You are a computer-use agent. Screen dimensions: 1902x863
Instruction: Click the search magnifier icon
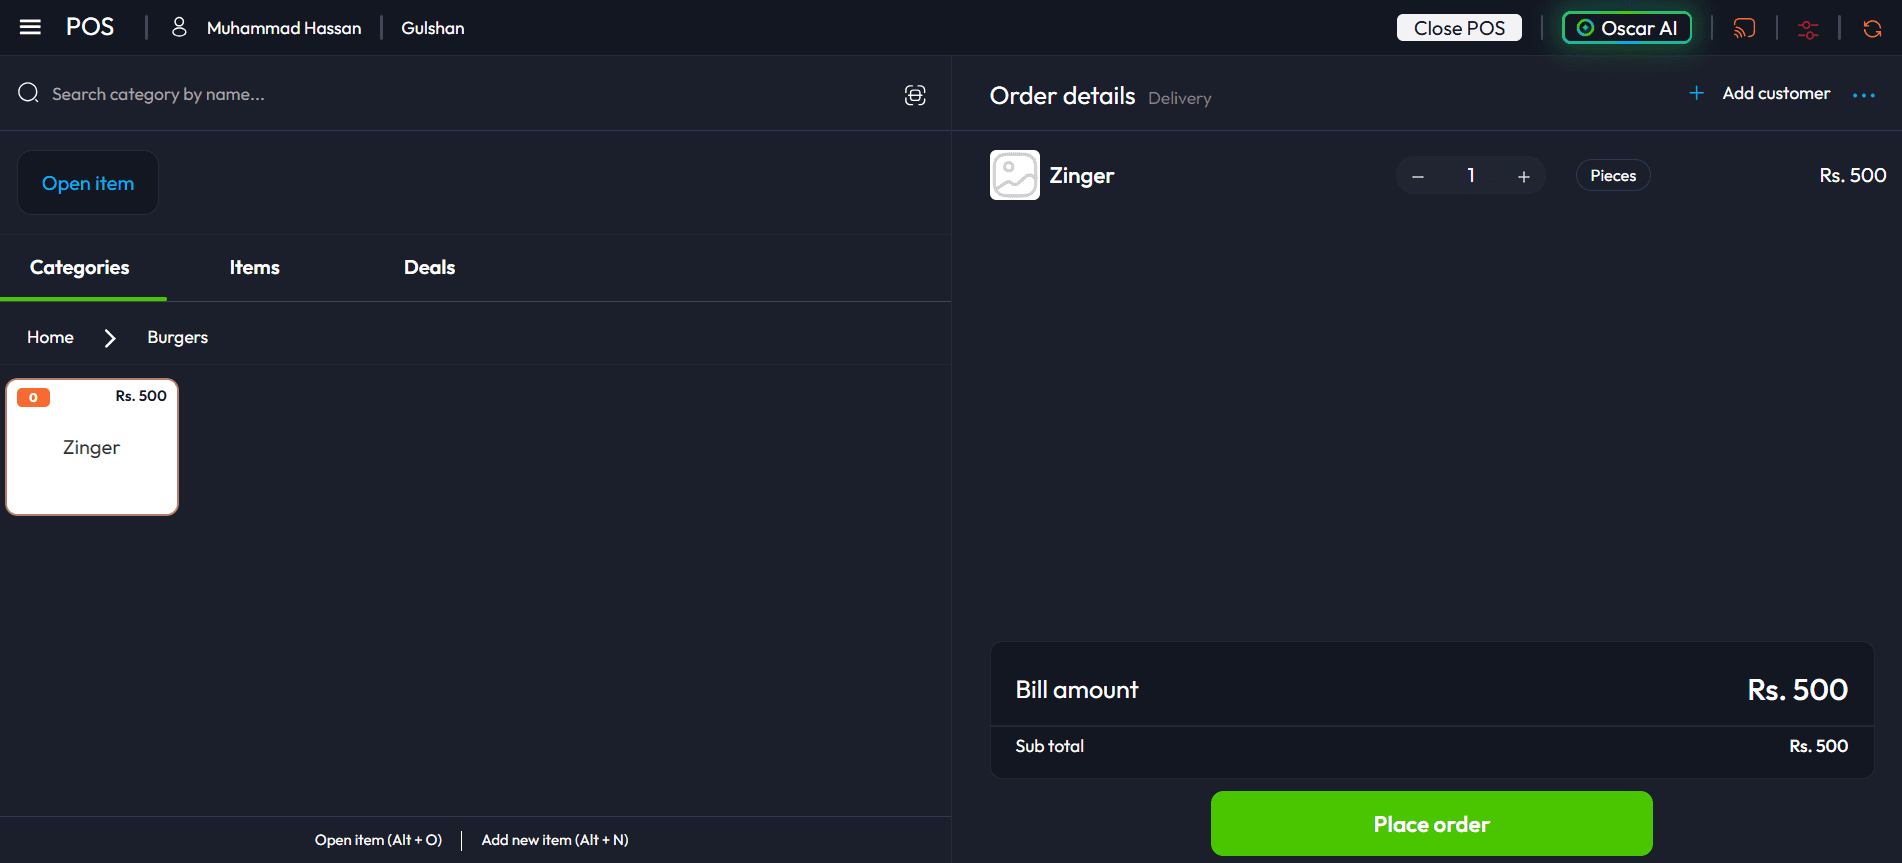pos(28,93)
